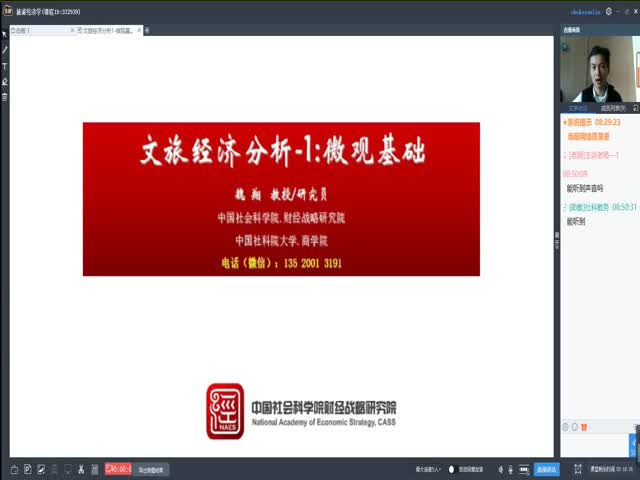Image resolution: width=640 pixels, height=480 pixels.
Task: Click the gray button next to record timer
Action: 151,470
